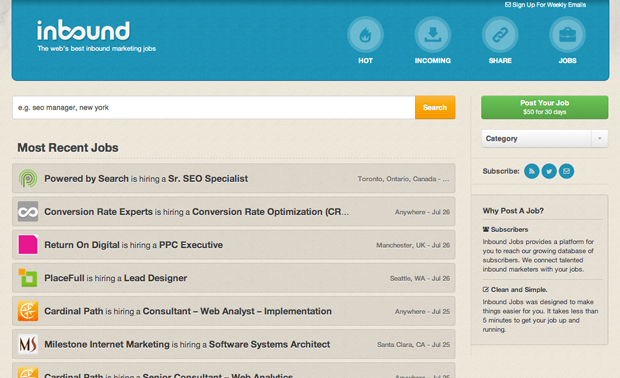
Task: Click the Powered by Search company name
Action: [x=86, y=179]
